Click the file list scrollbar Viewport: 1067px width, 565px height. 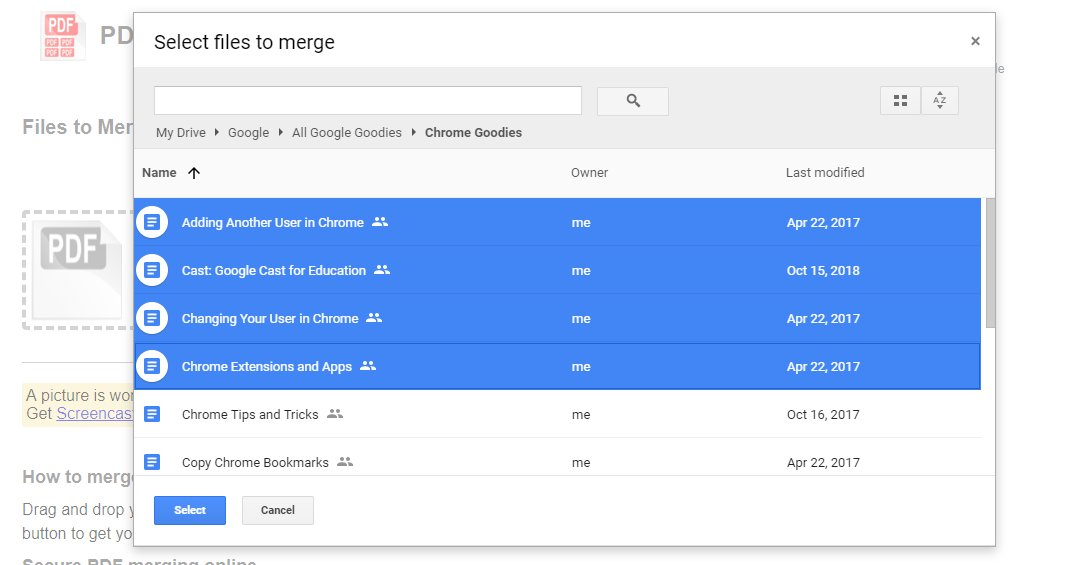pyautogui.click(x=990, y=262)
